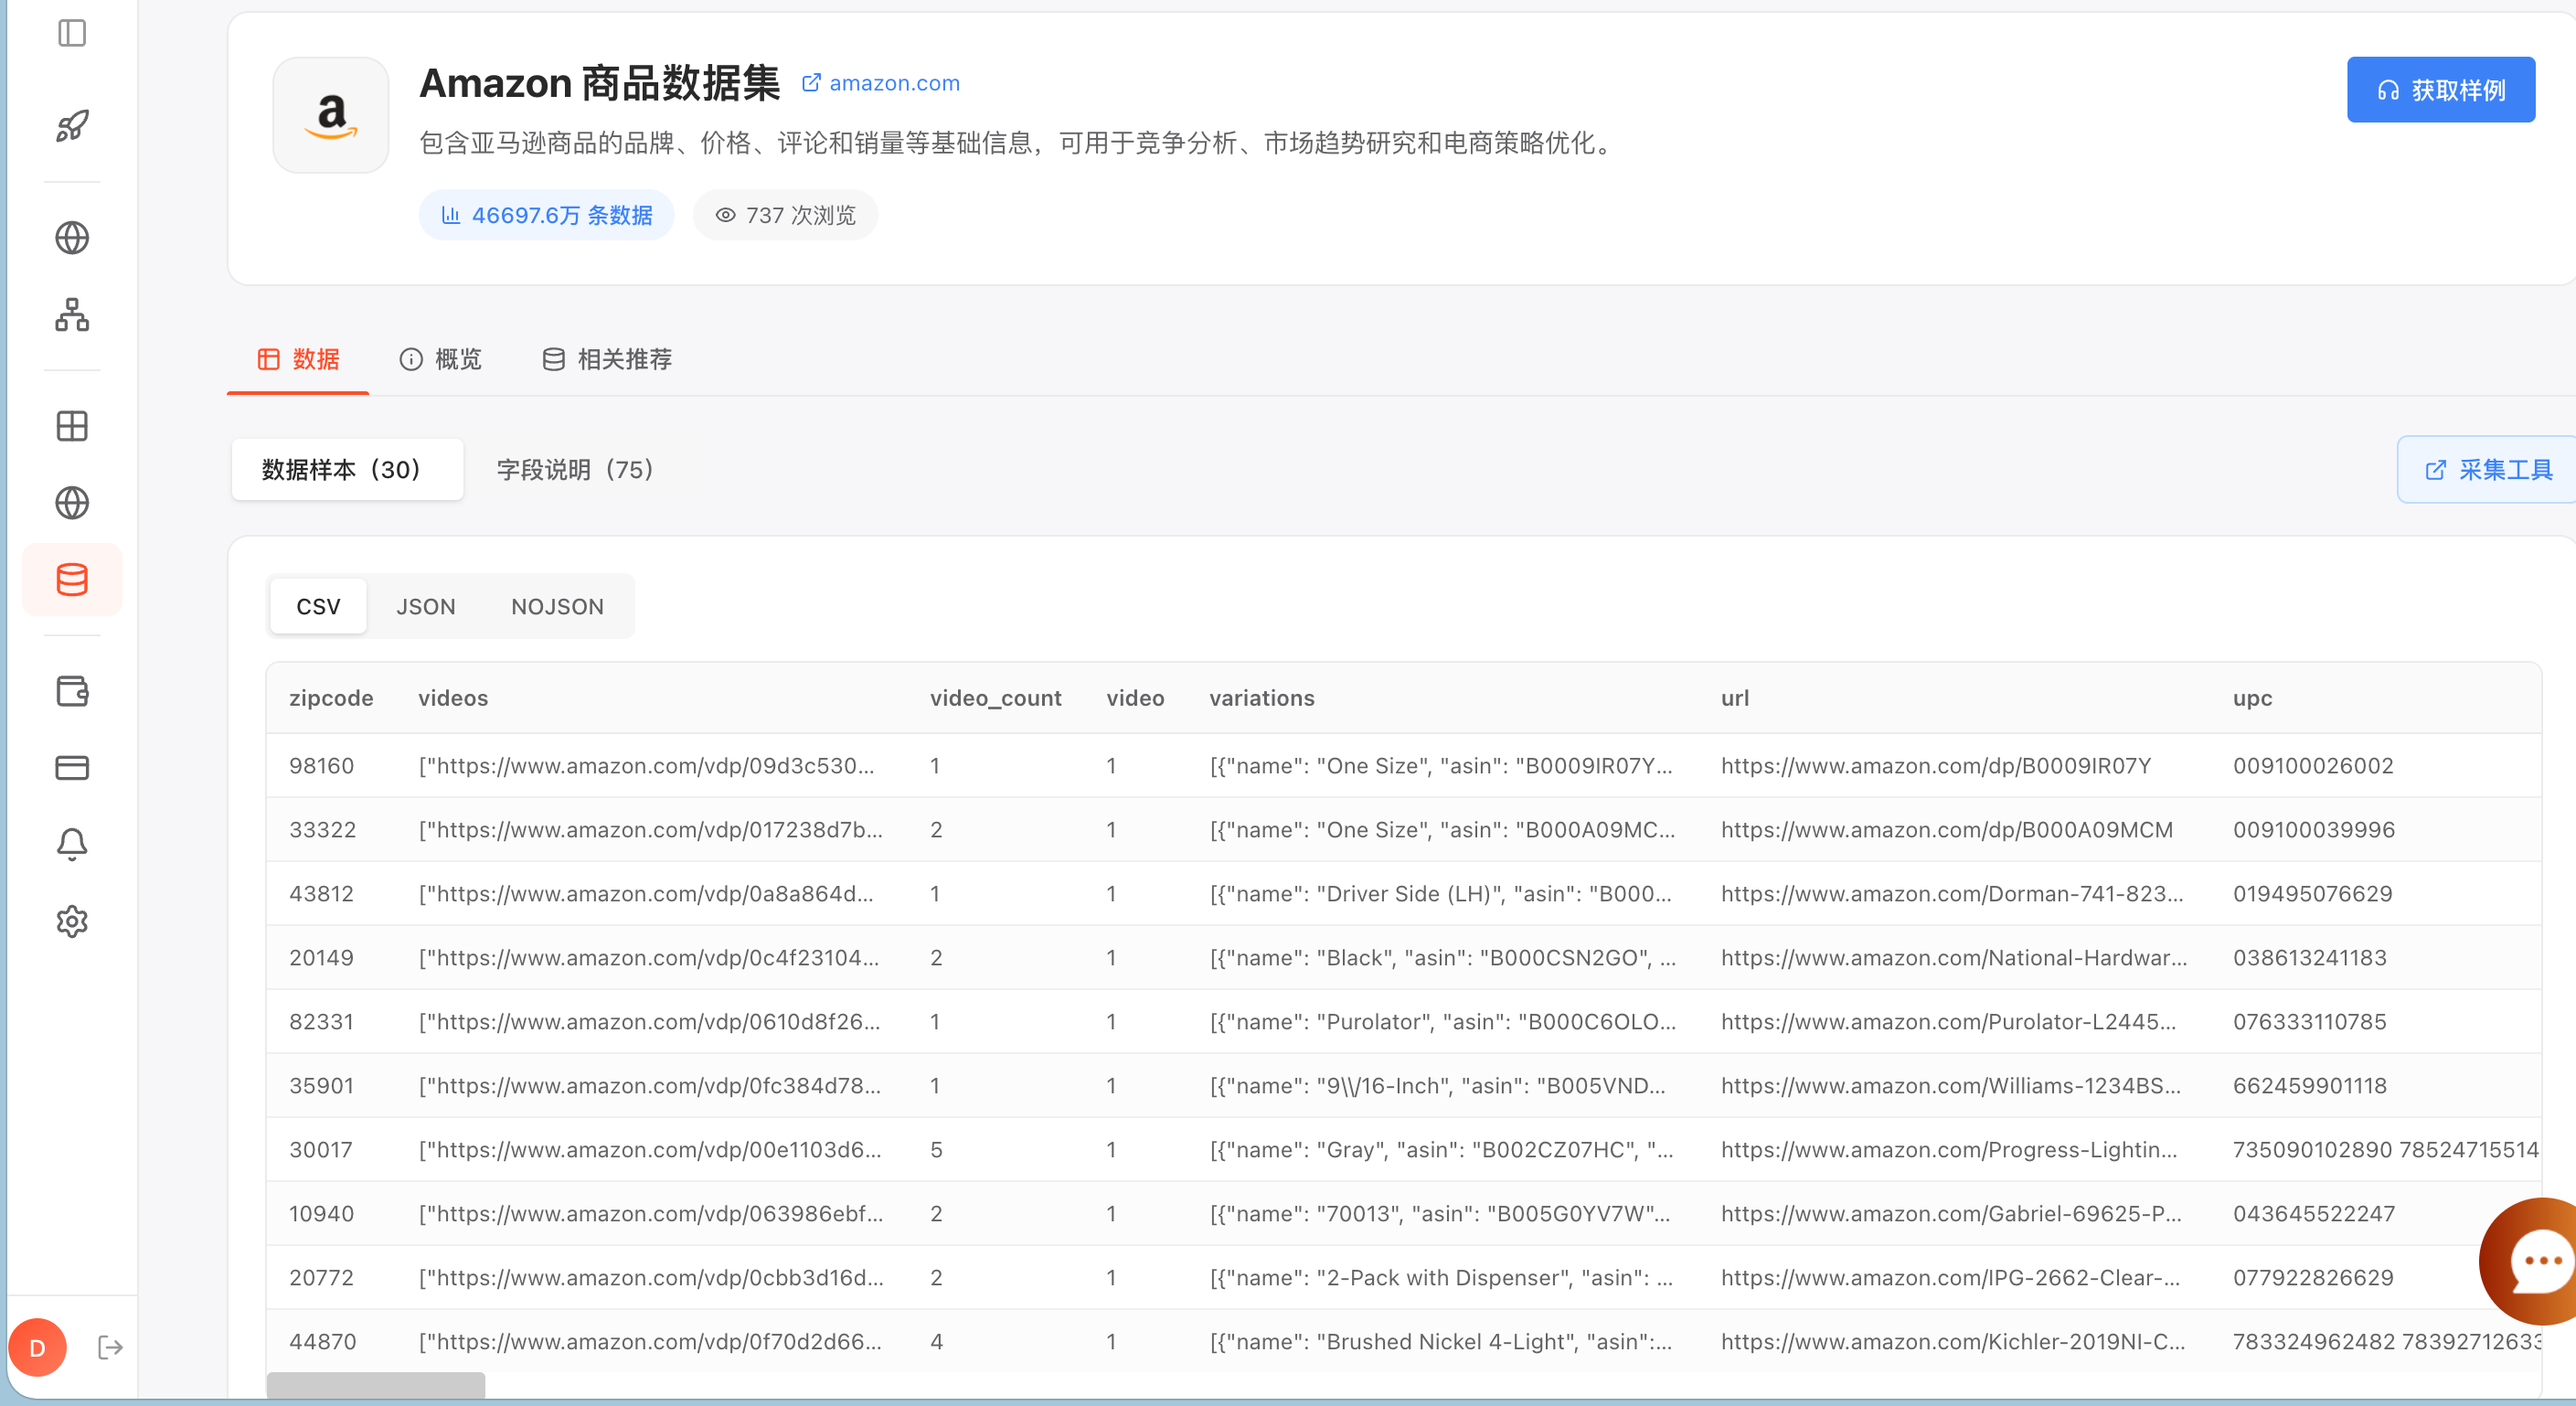Select the 数据样本 (30) tab

pos(347,469)
